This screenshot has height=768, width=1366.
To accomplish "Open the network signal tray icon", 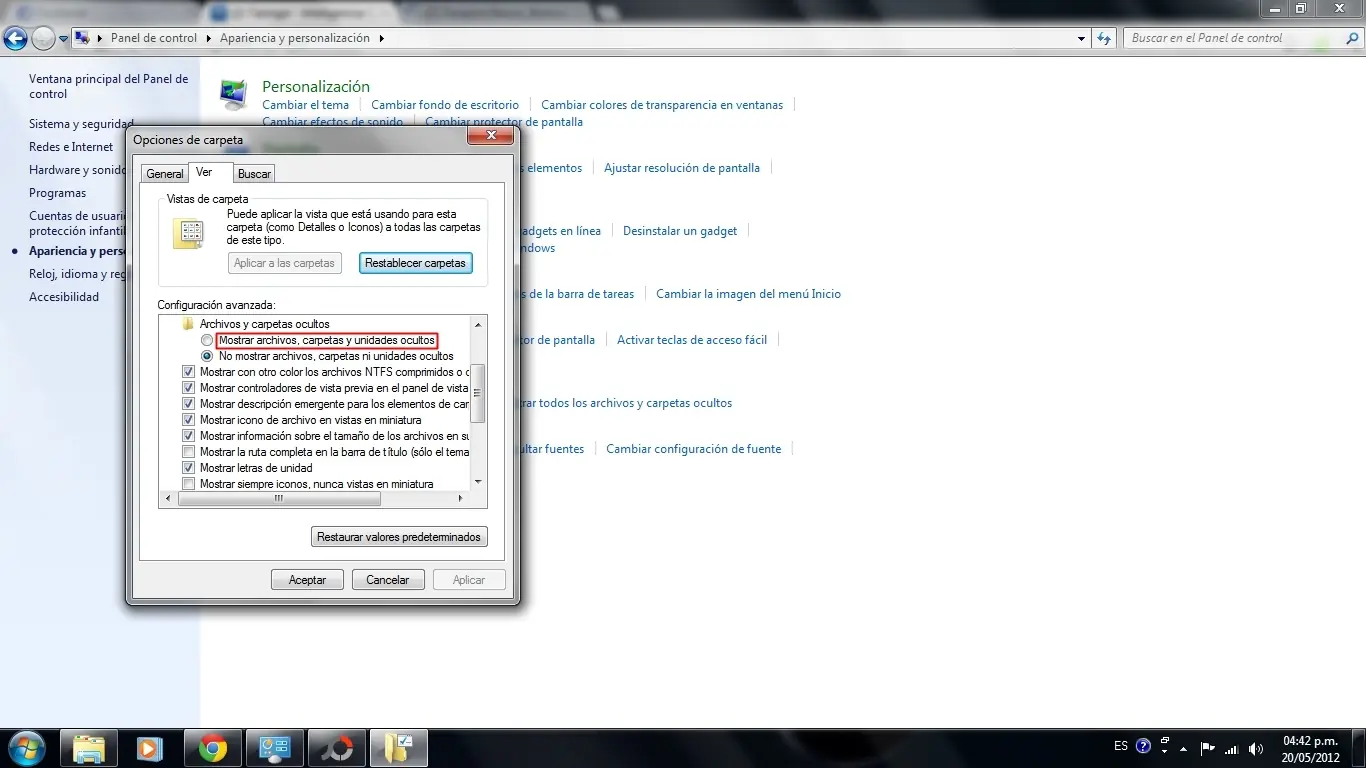I will click(1231, 748).
